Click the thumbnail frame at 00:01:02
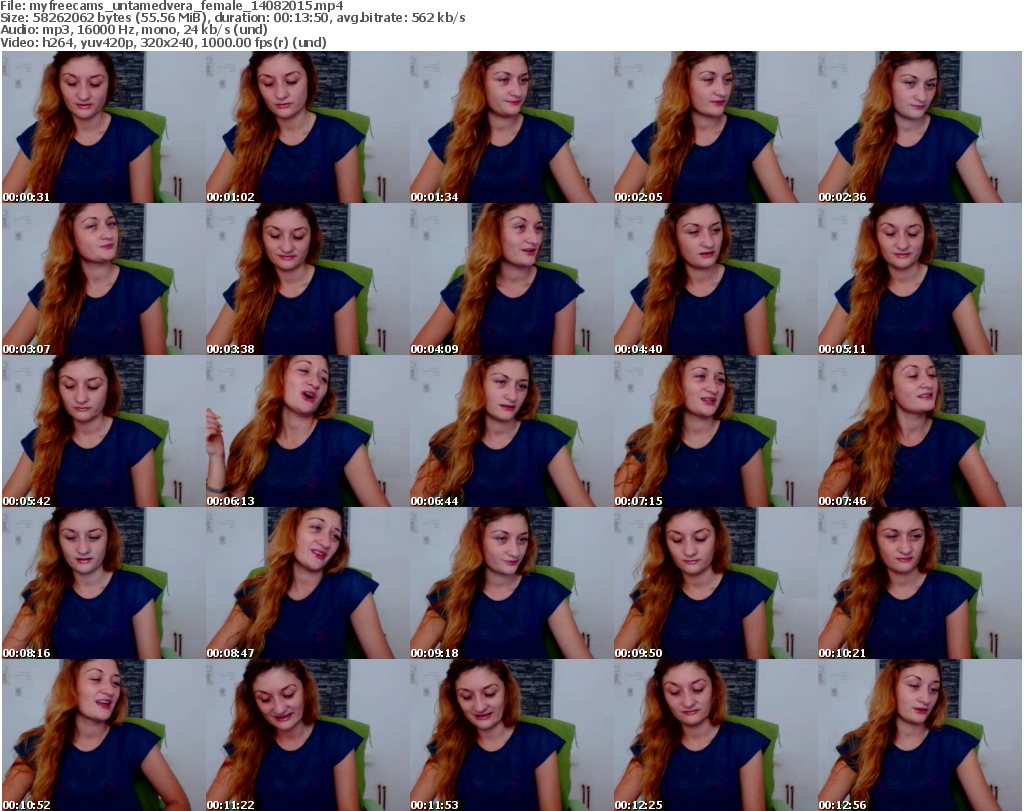 pos(307,127)
